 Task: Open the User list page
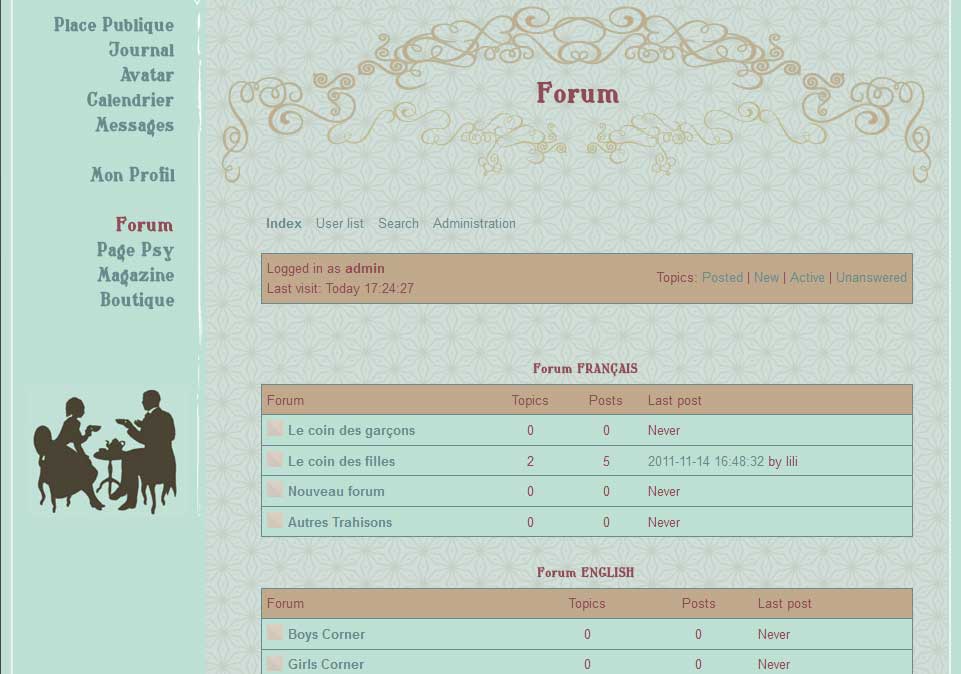click(x=340, y=224)
